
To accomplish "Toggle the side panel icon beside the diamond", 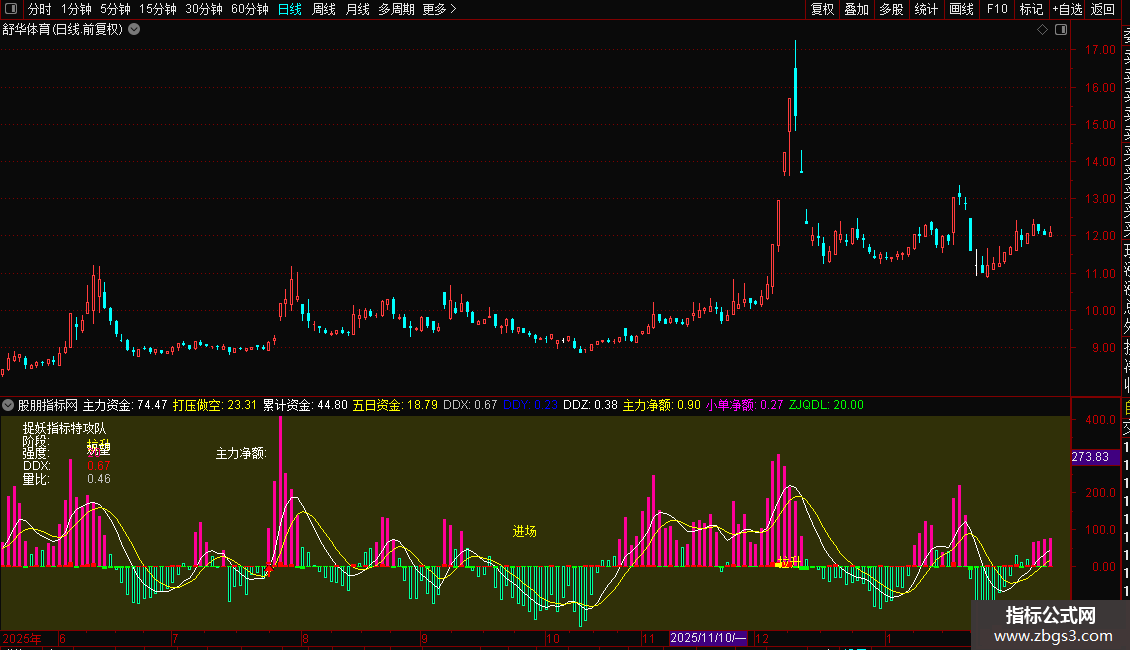I will [1061, 30].
